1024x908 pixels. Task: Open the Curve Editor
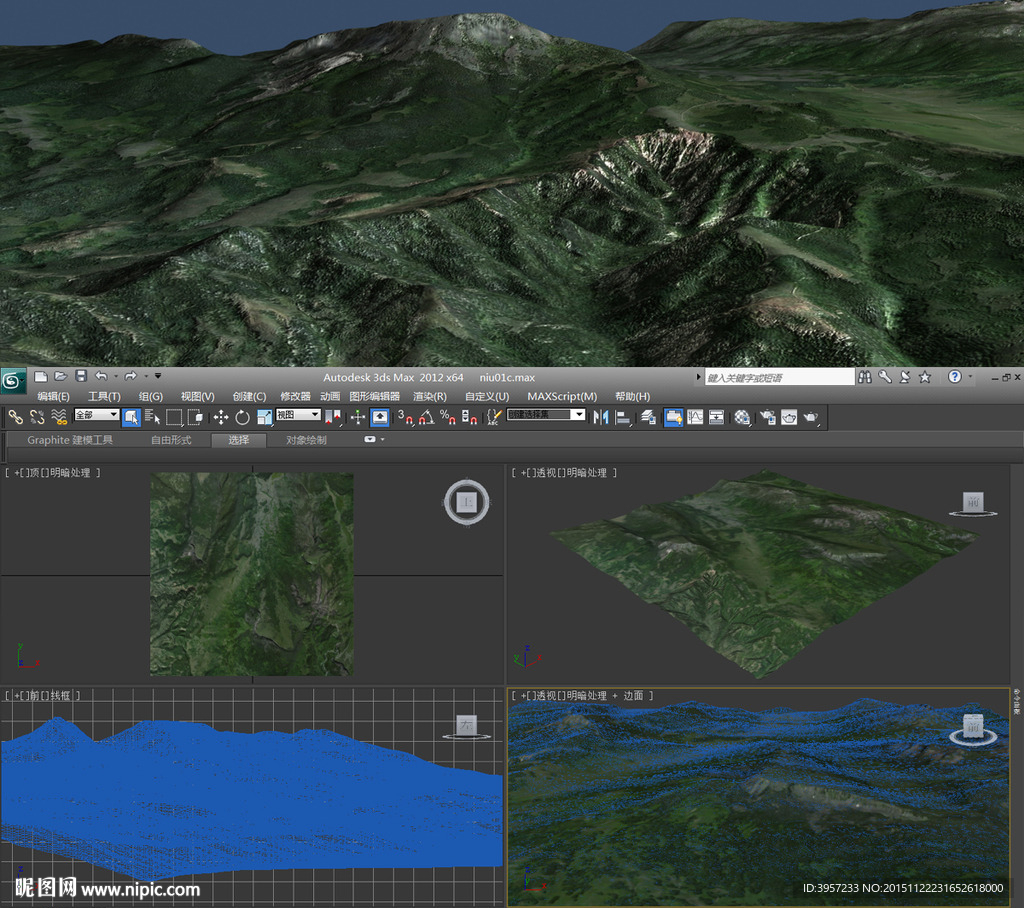pyautogui.click(x=695, y=417)
